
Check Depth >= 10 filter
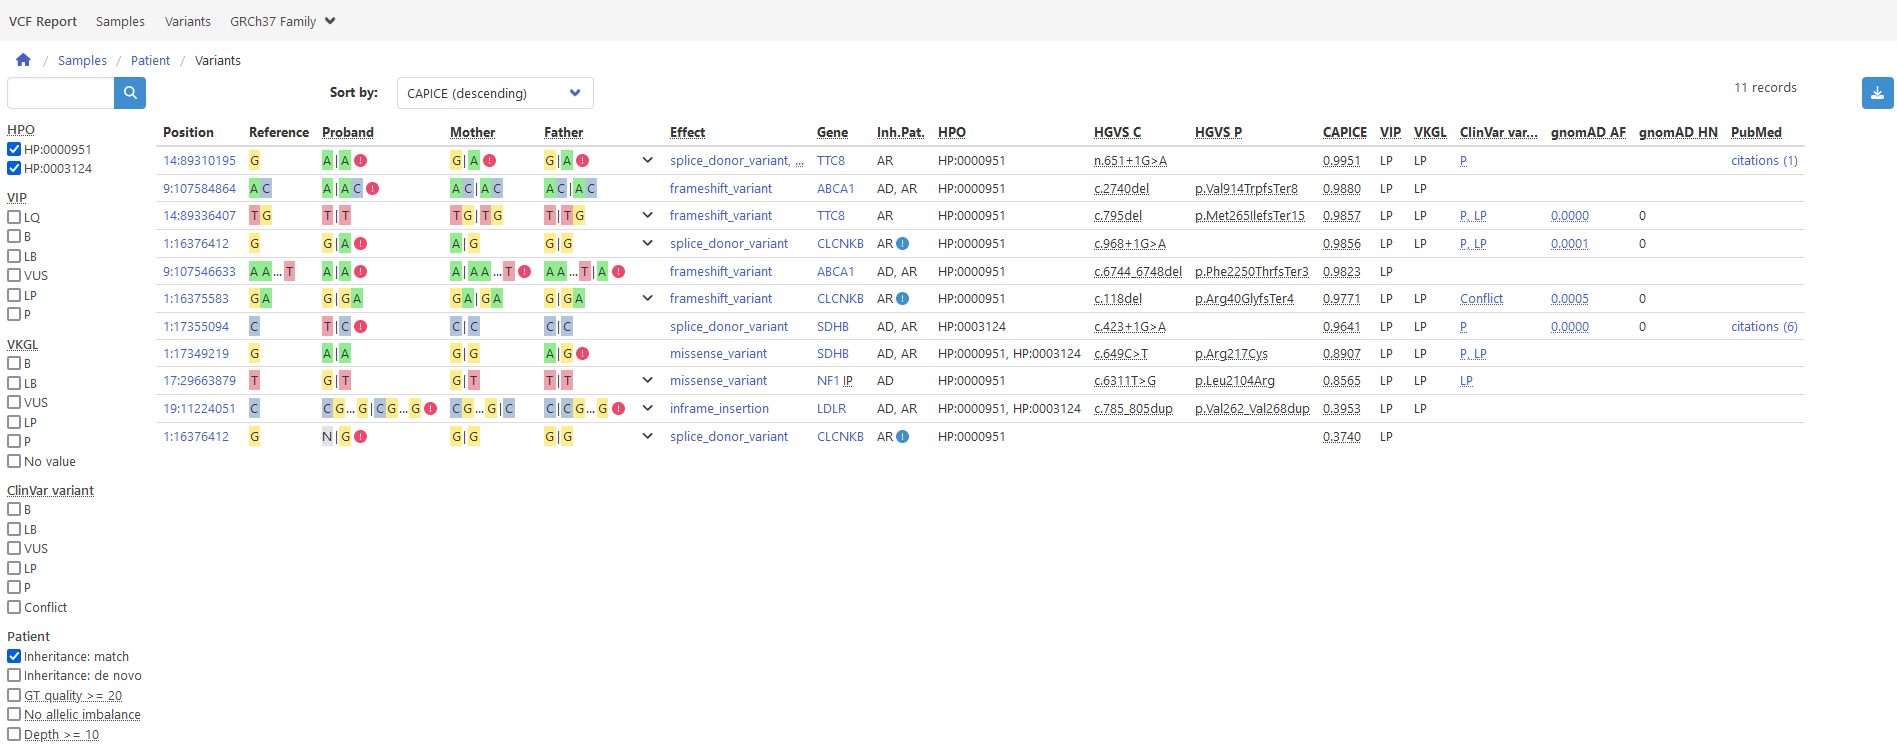(14, 734)
